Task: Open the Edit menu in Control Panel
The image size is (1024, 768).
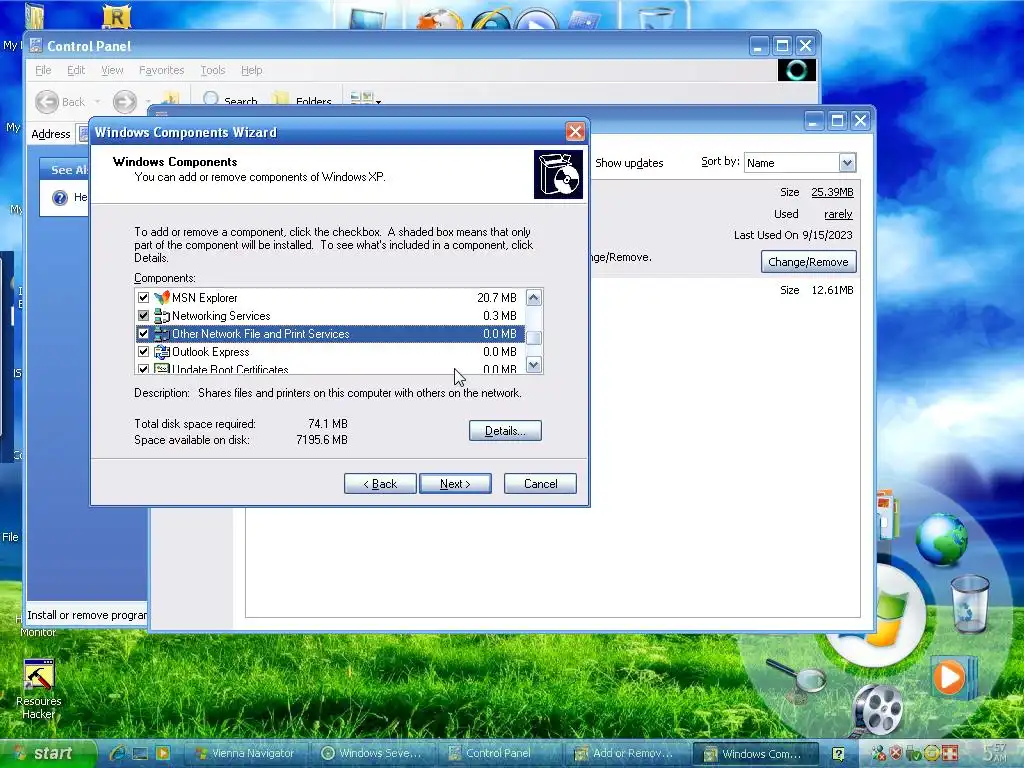Action: 76,70
